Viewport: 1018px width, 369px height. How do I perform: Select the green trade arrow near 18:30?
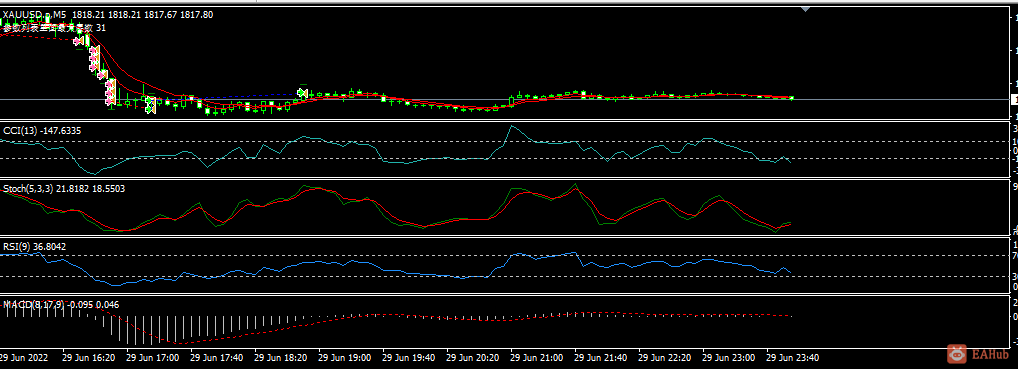[x=301, y=93]
